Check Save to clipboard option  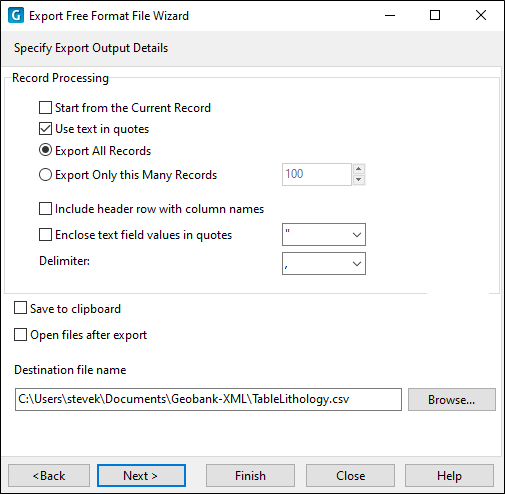pos(20,308)
